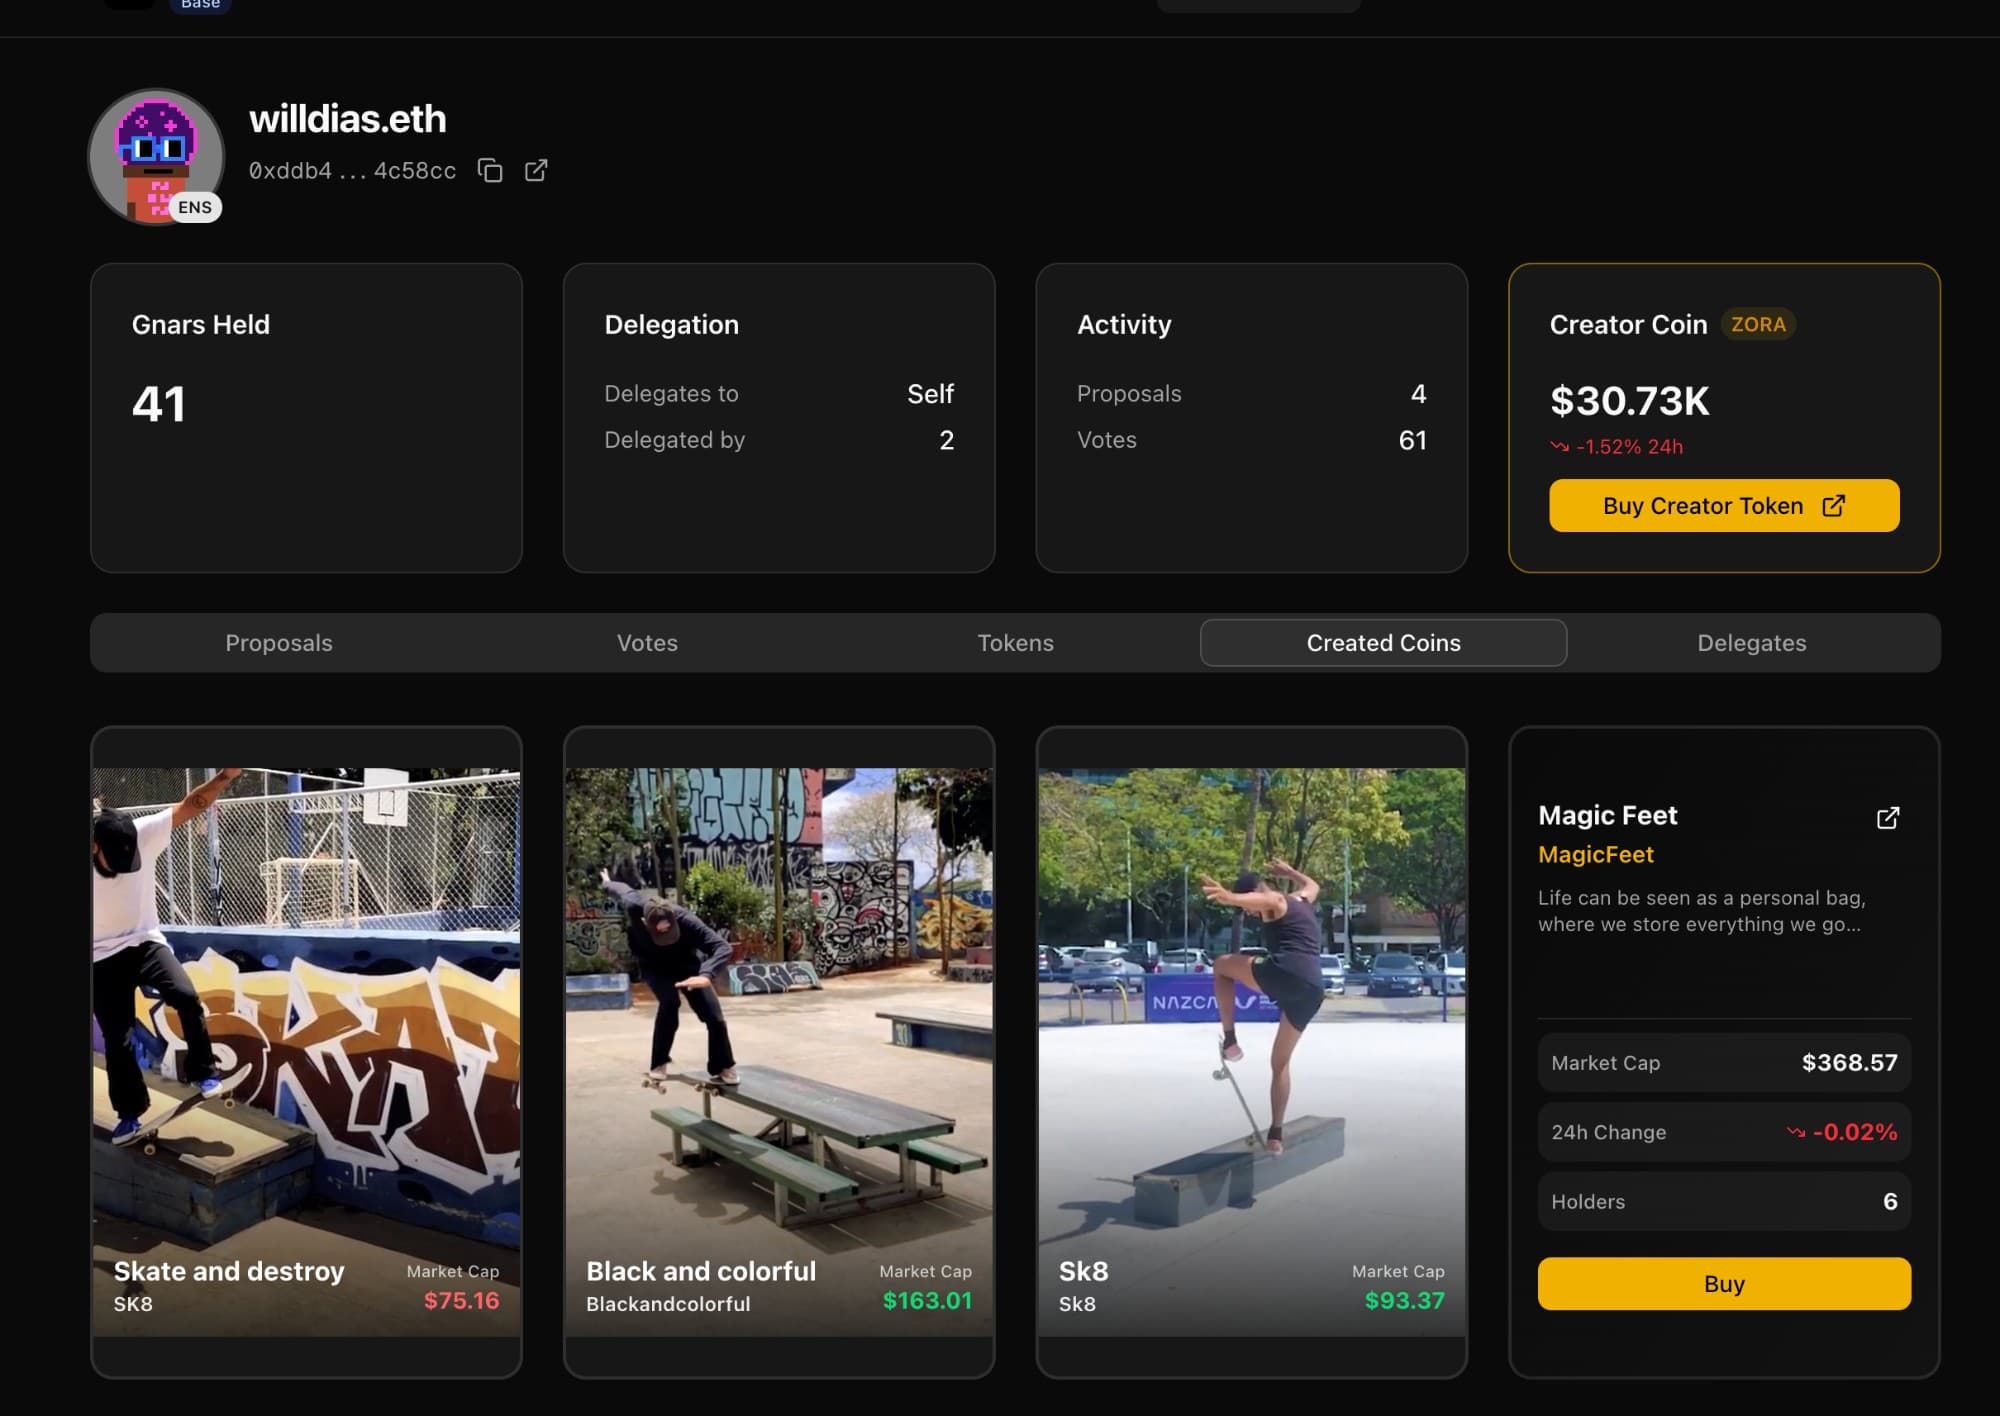Click the Base network badge at the top
The image size is (2000, 1416).
pyautogui.click(x=200, y=5)
